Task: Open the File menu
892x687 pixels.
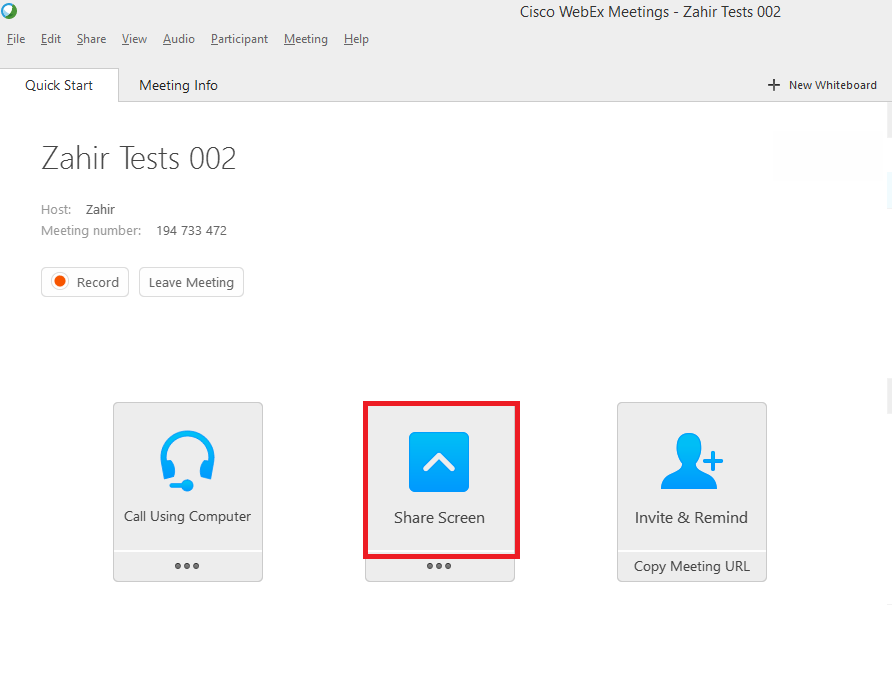Action: click(x=16, y=39)
